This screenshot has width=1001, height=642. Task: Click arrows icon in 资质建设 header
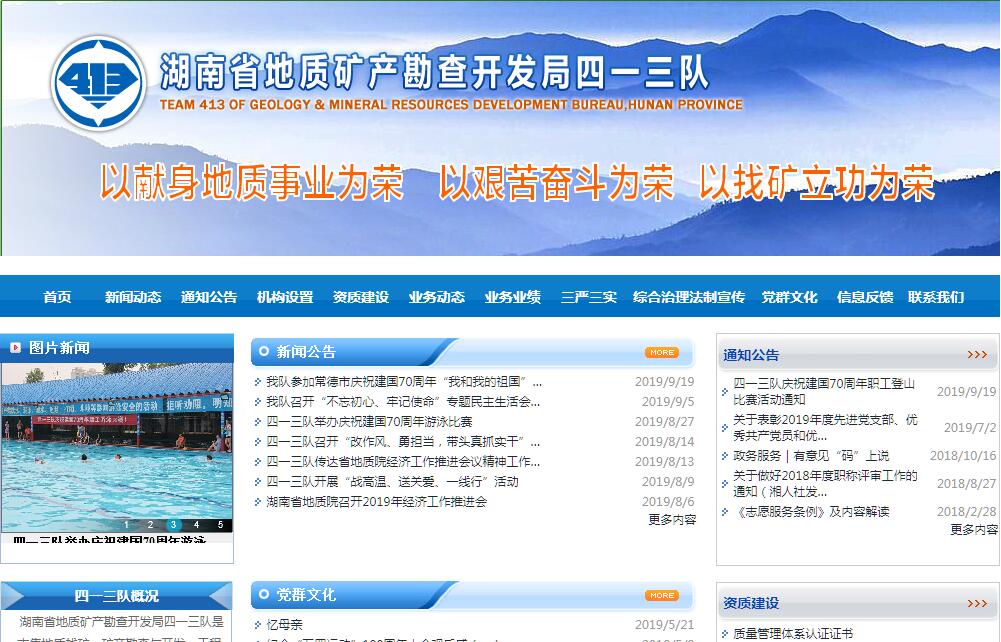(977, 603)
